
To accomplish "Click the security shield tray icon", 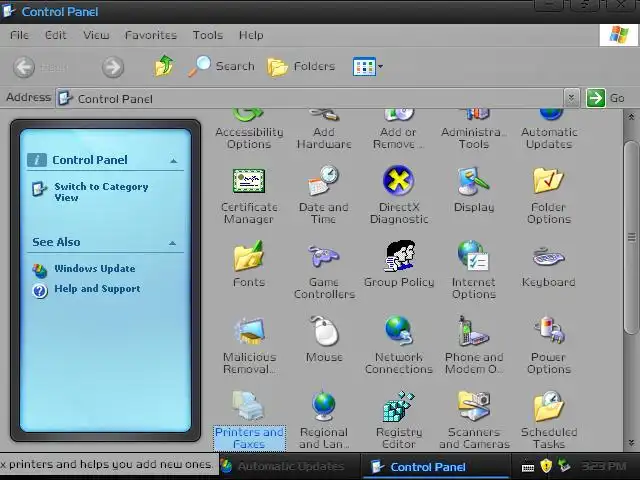I will coord(546,465).
